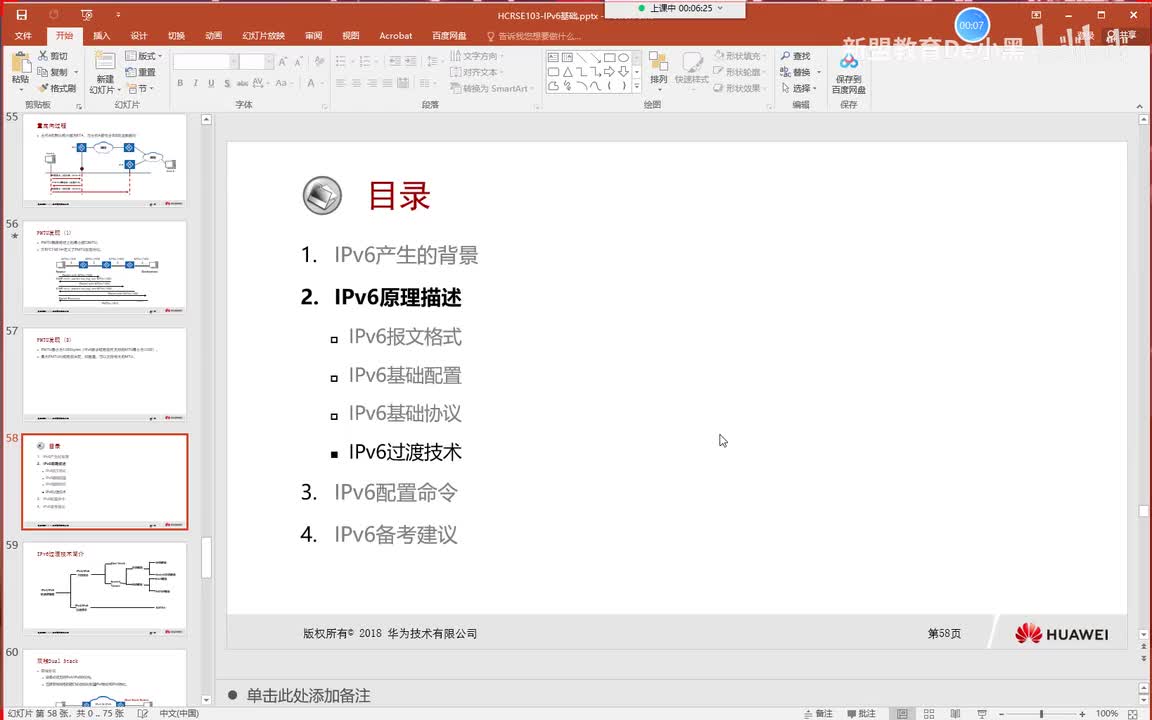Open the 节 (Section) dropdown
Screen dimensions: 1152x720
[141, 88]
